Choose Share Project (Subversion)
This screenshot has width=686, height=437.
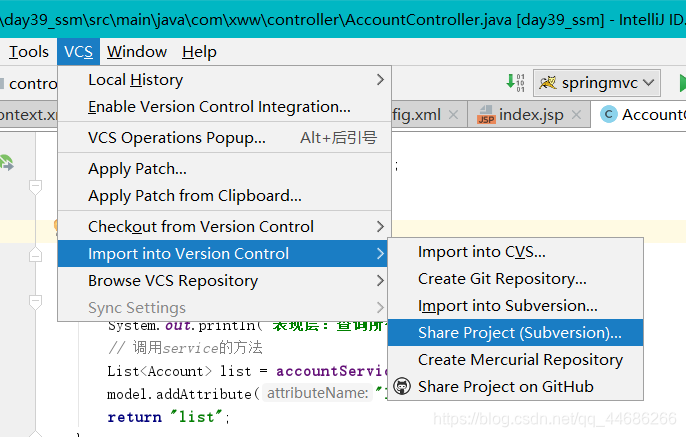pyautogui.click(x=515, y=333)
